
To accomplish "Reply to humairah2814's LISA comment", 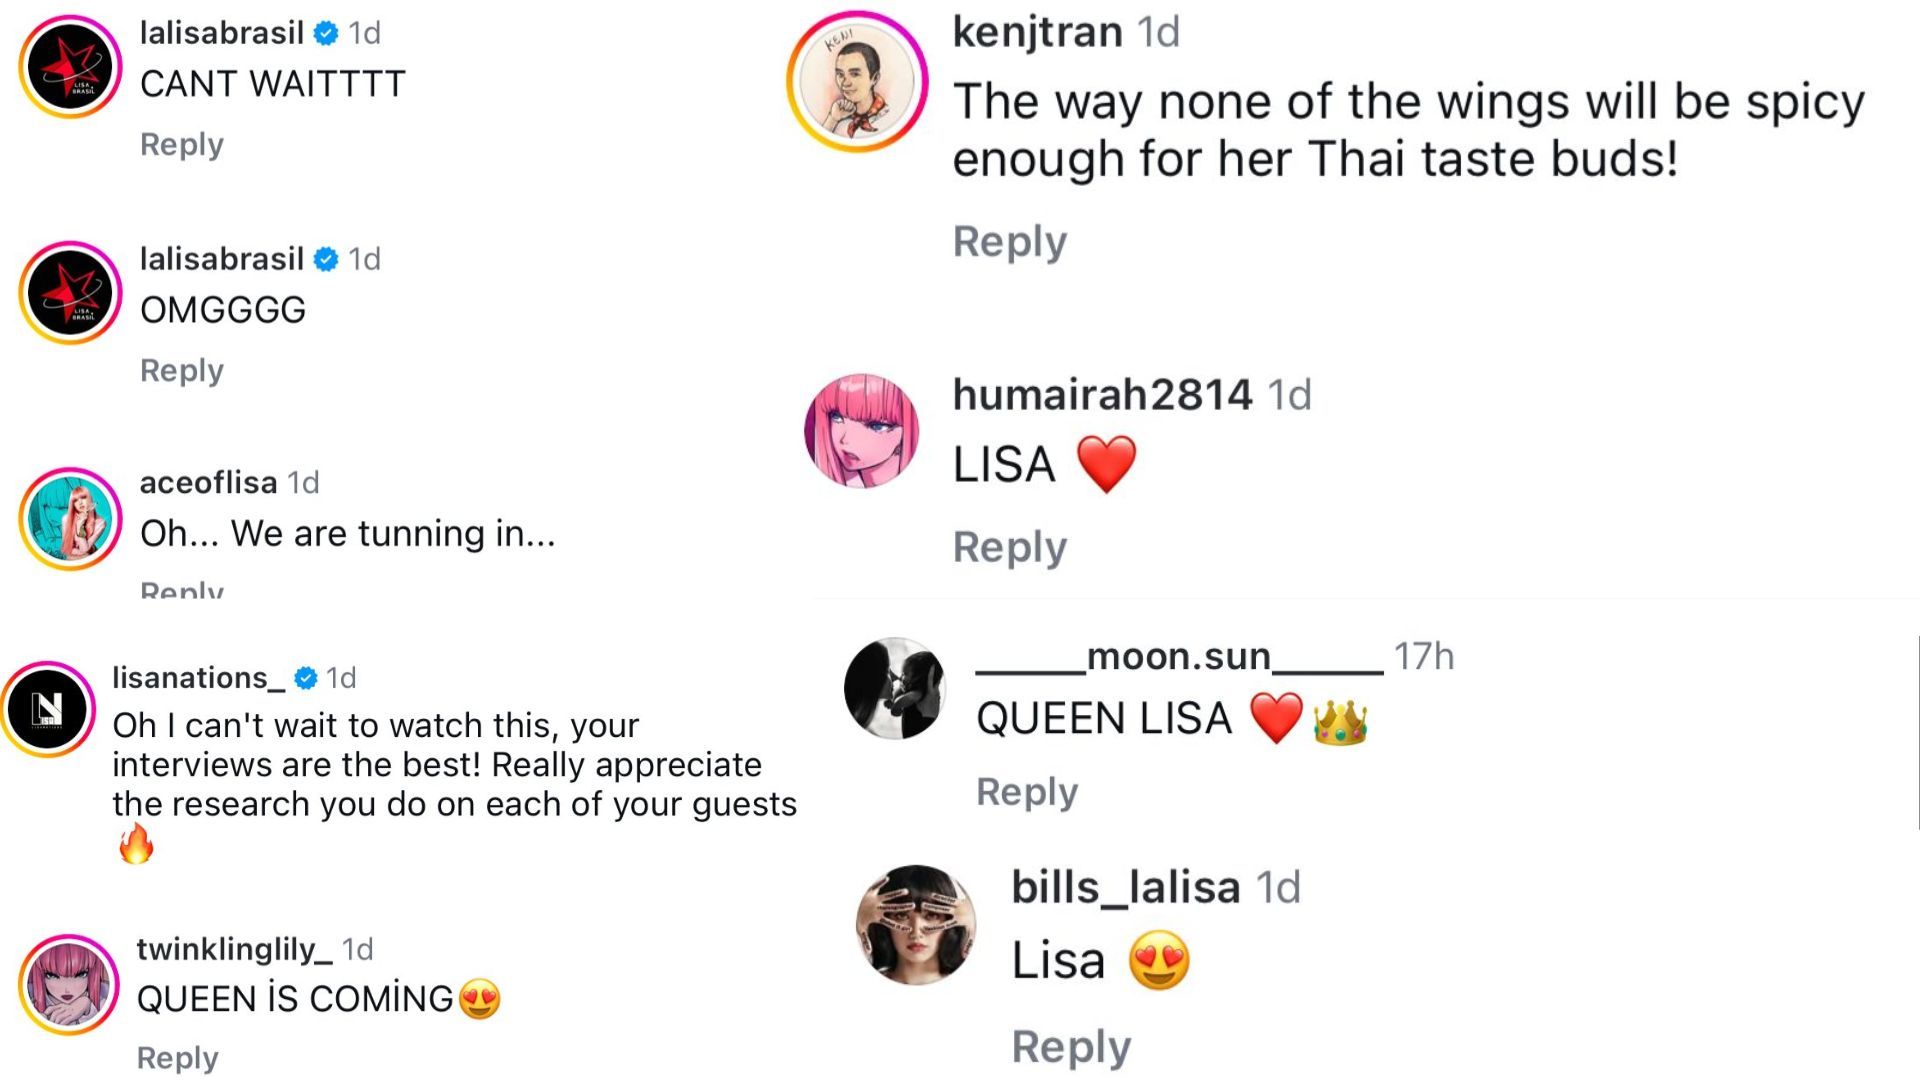I will 1009,547.
